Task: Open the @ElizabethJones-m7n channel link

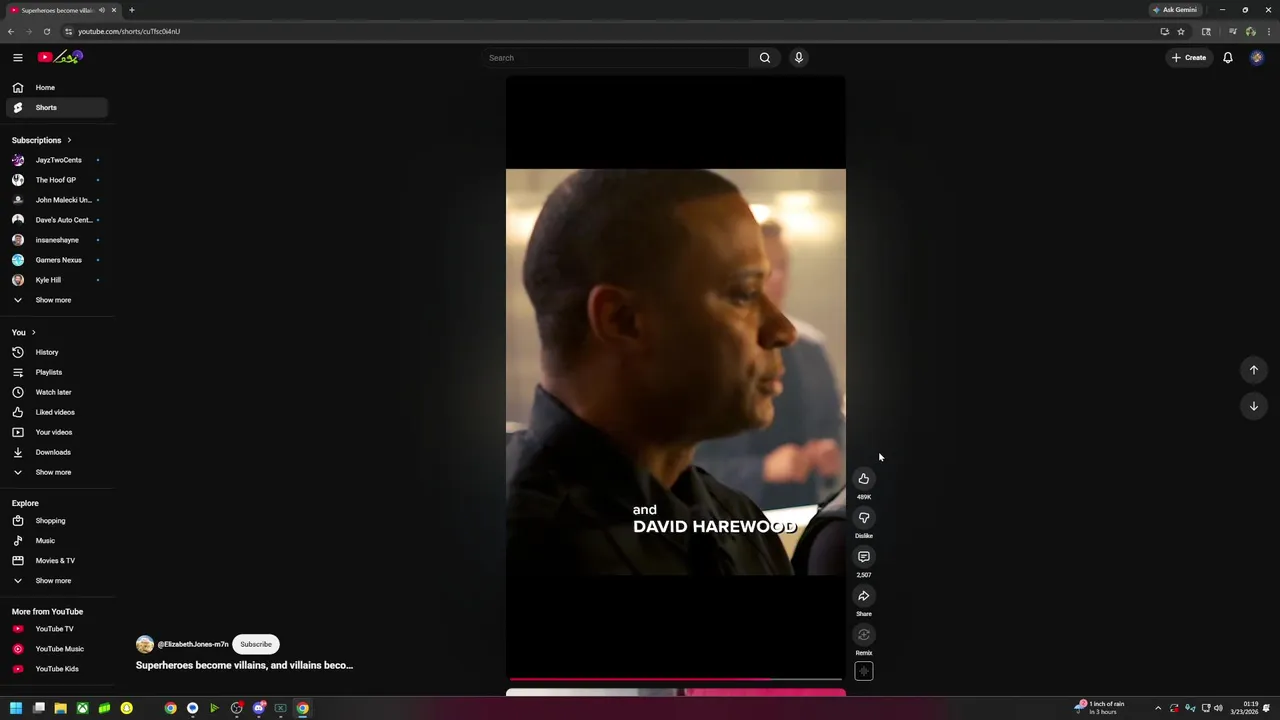Action: coord(193,644)
